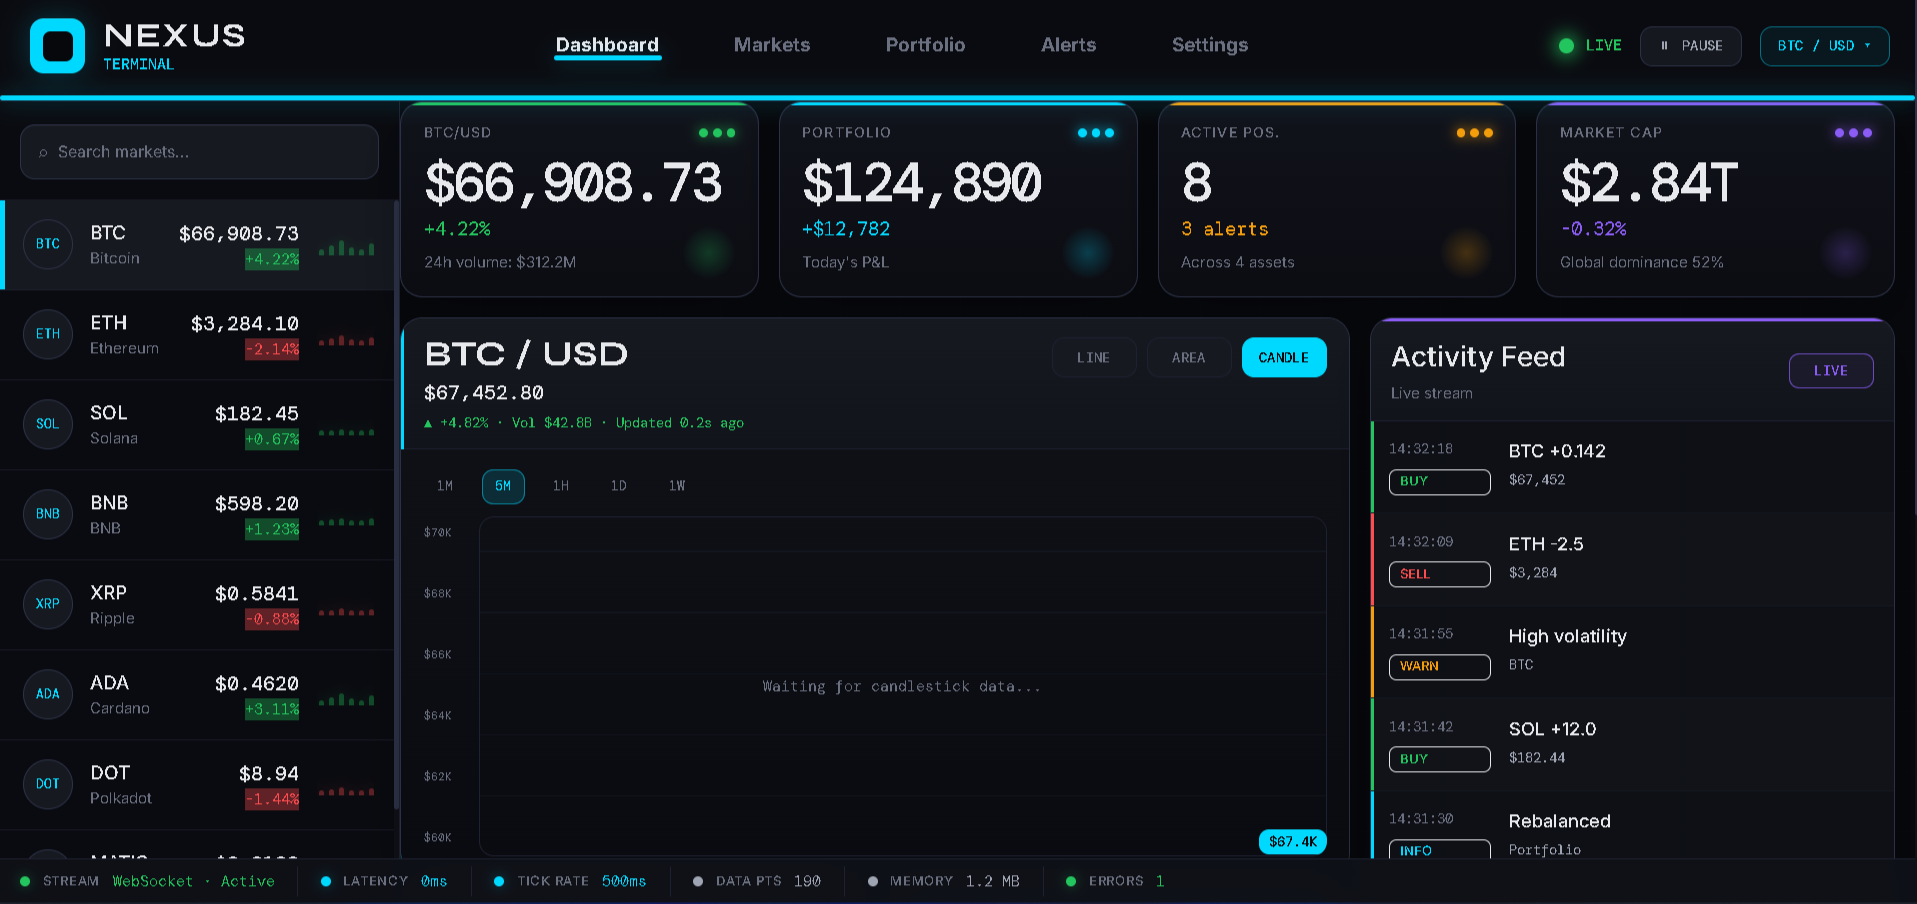This screenshot has width=1917, height=904.
Task: Click the +$12,782 Today's P&L value
Action: [x=846, y=229]
